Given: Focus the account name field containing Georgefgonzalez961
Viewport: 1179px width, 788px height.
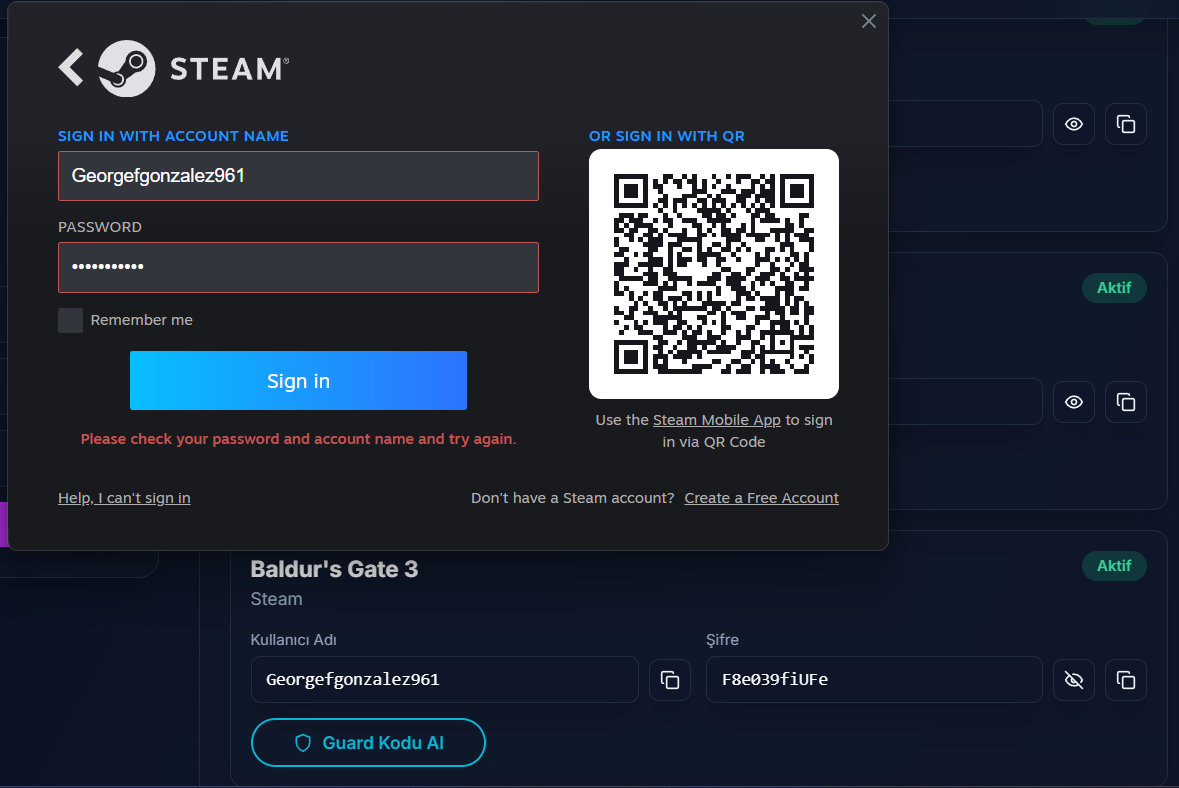Looking at the screenshot, I should coord(299,176).
